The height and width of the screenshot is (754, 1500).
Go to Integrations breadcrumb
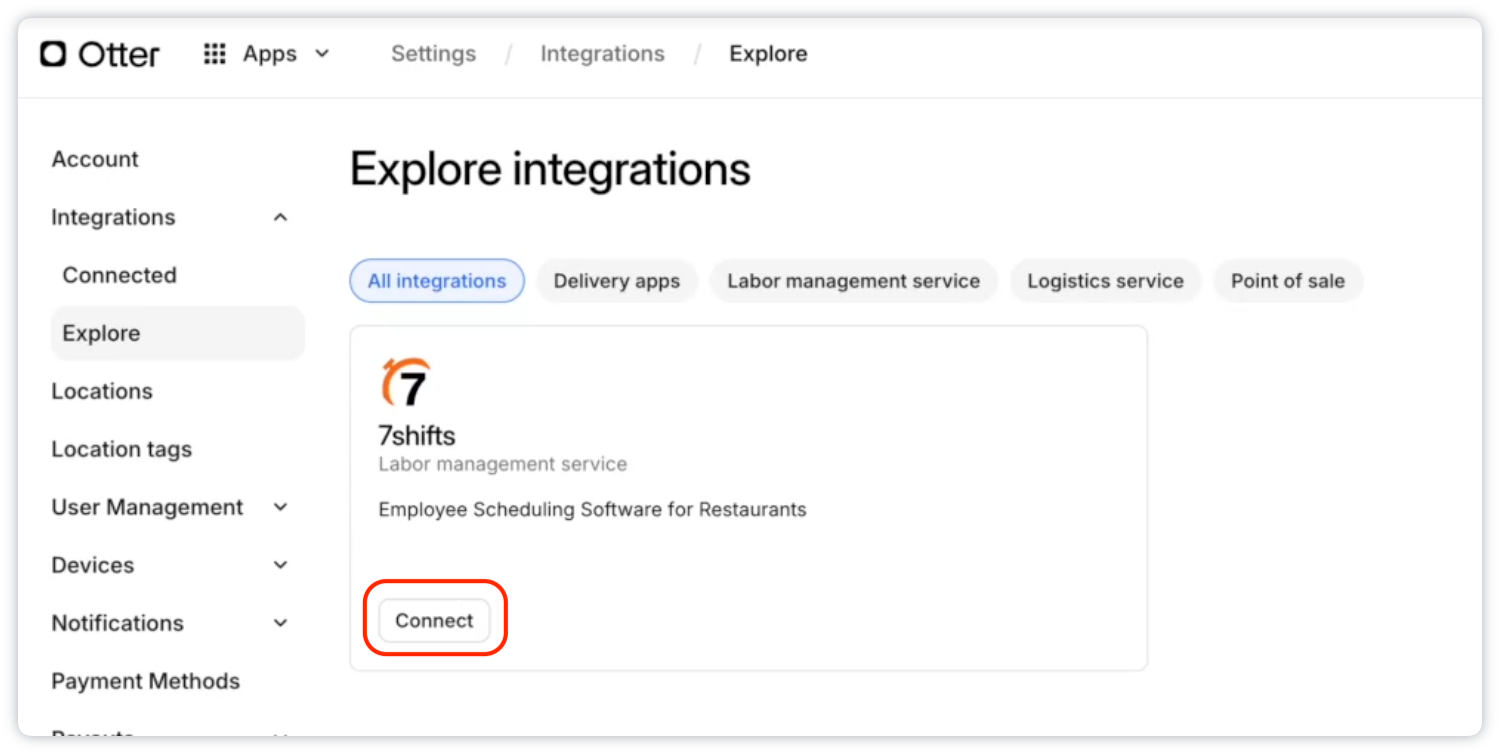pyautogui.click(x=603, y=54)
